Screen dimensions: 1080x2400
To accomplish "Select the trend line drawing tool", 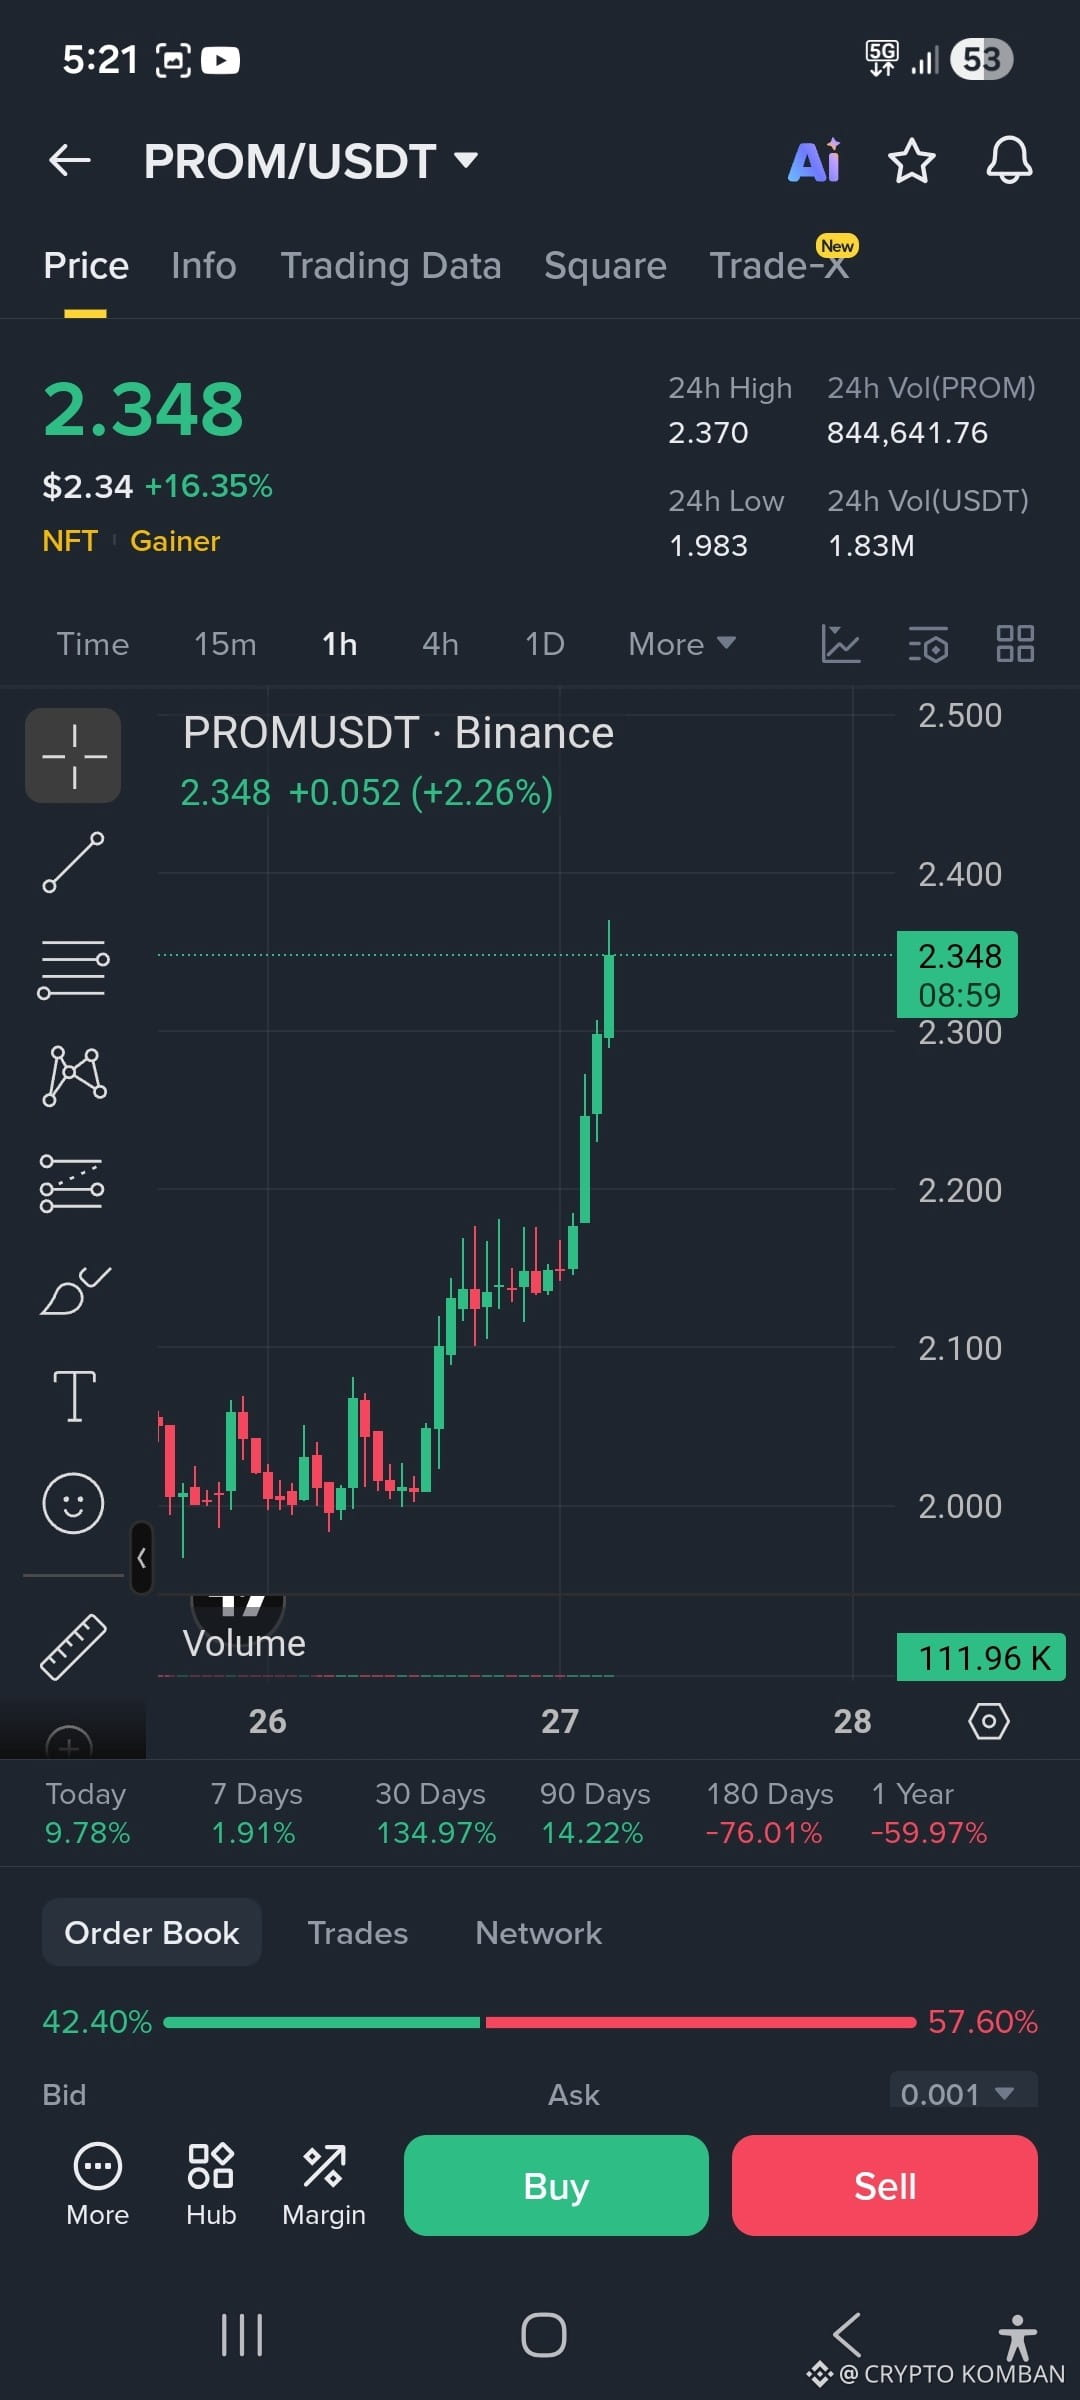I will 73,862.
